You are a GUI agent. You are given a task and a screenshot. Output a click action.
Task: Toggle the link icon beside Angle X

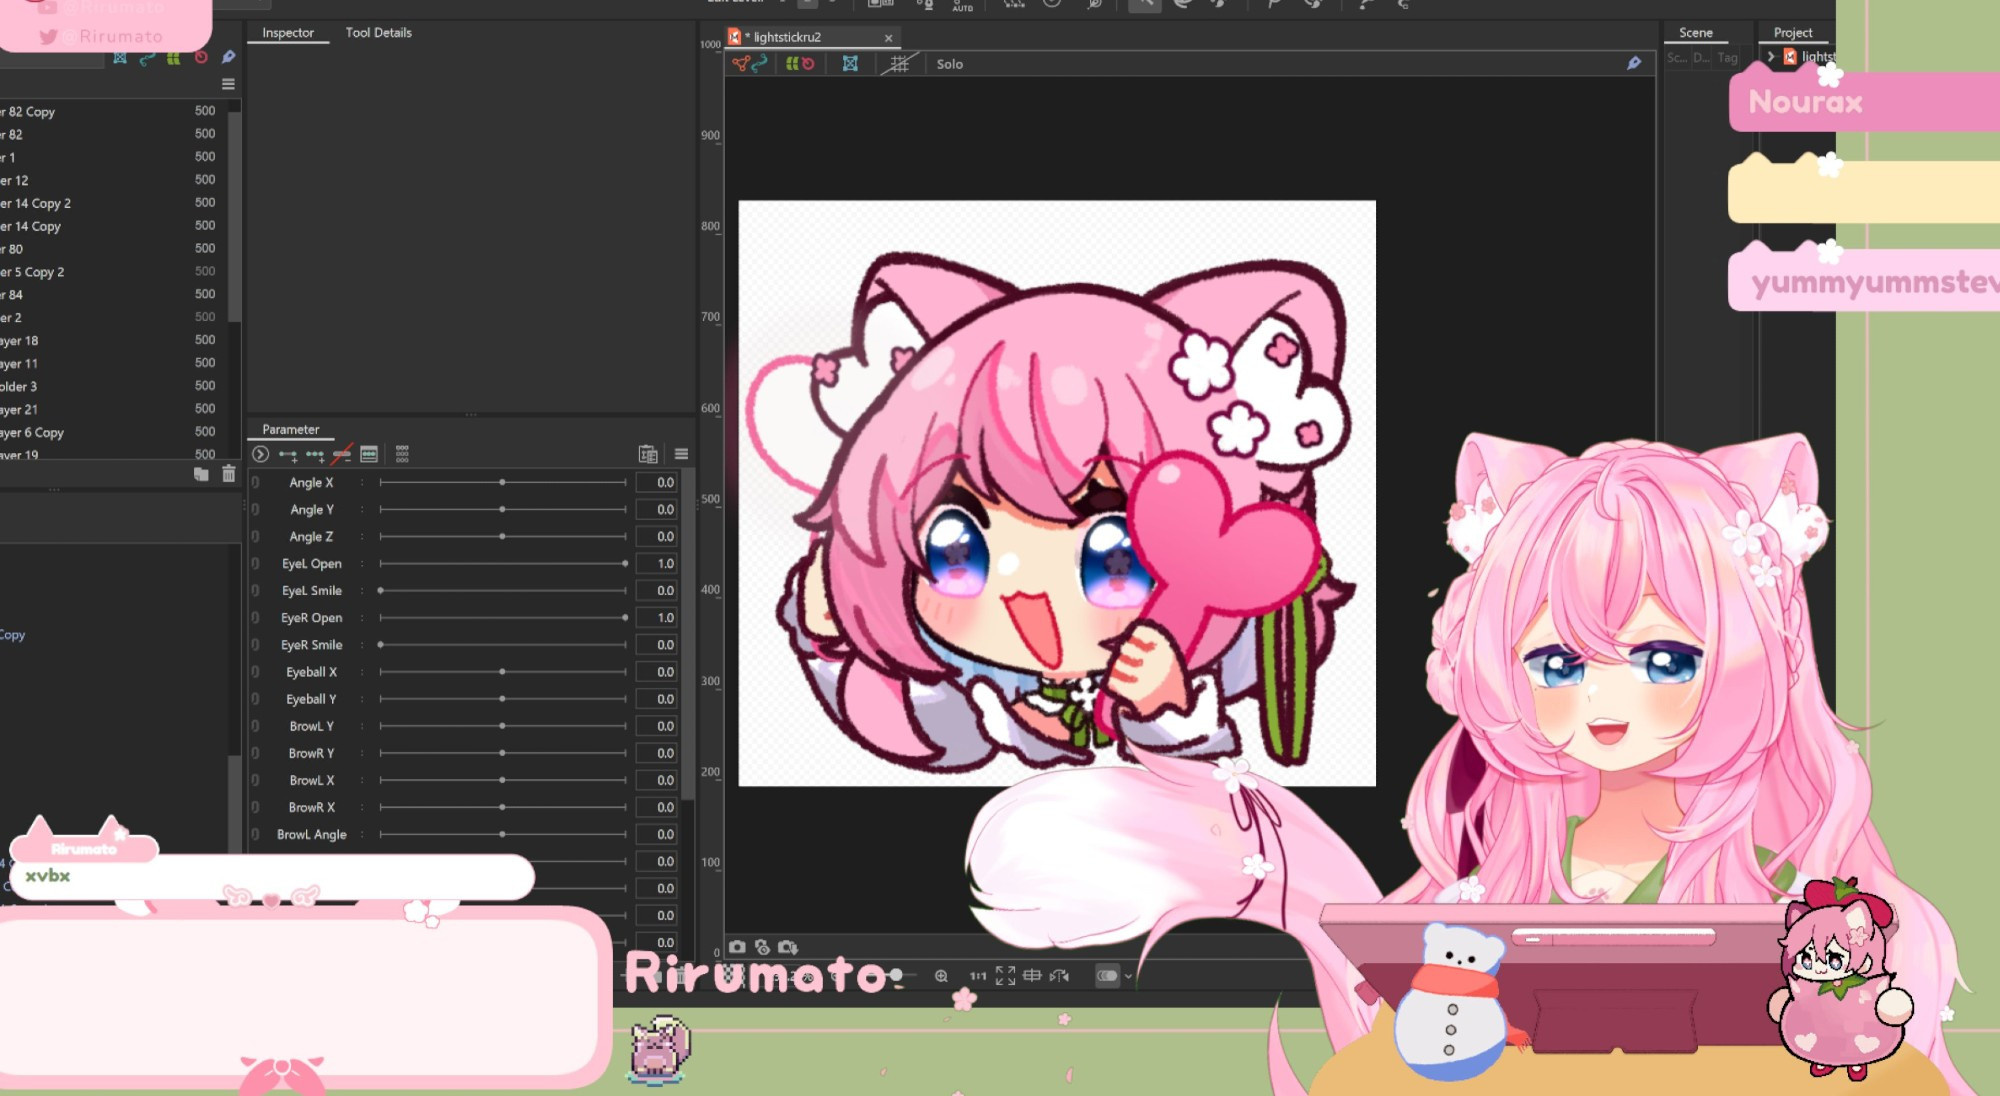pos(256,482)
